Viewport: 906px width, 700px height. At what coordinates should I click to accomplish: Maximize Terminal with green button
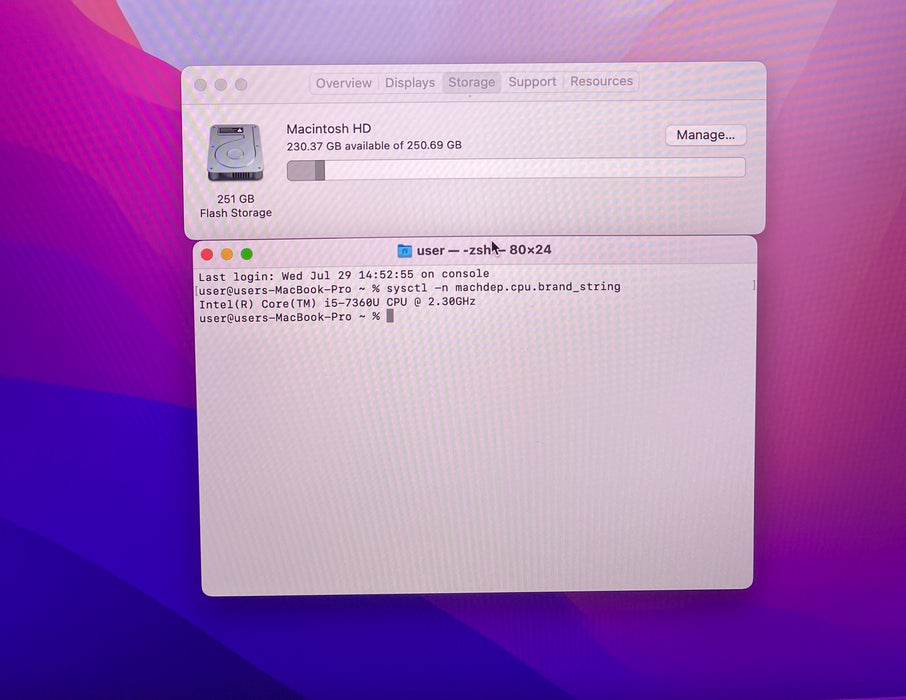point(247,253)
